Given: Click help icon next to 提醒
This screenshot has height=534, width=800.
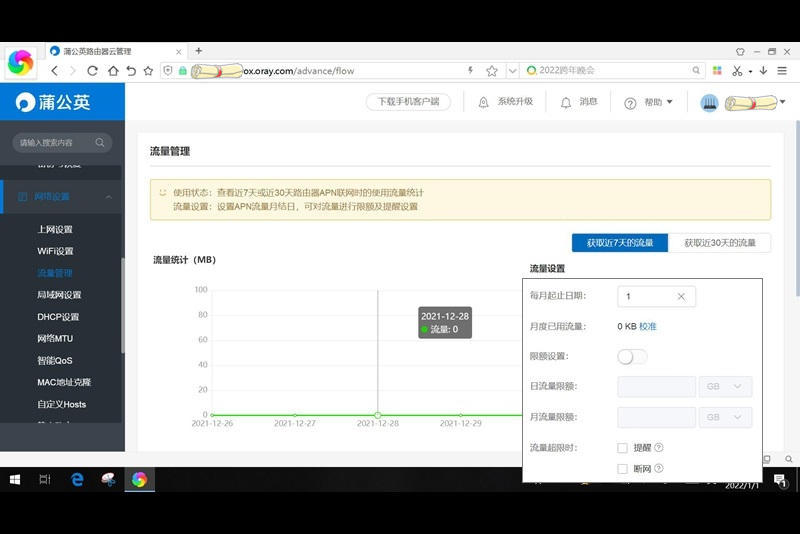Looking at the screenshot, I should pos(659,448).
